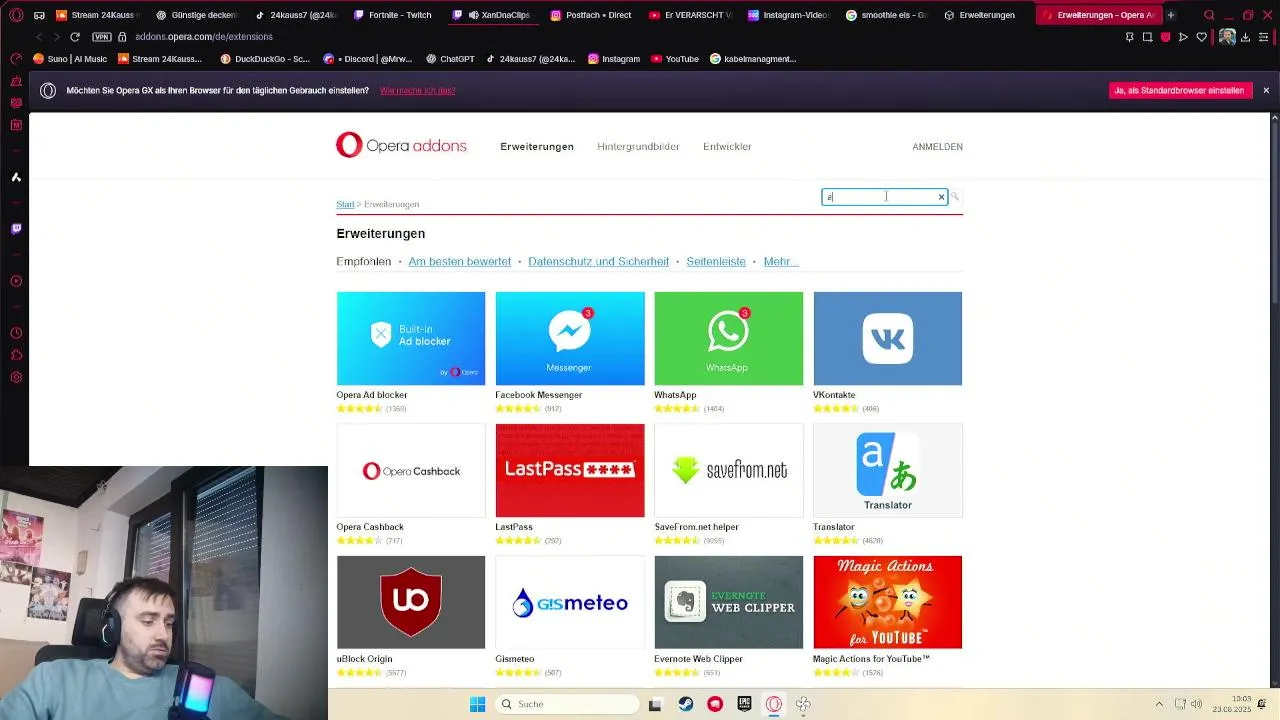Open the YouTube bookmark
This screenshot has height=720, width=1280.
[675, 59]
